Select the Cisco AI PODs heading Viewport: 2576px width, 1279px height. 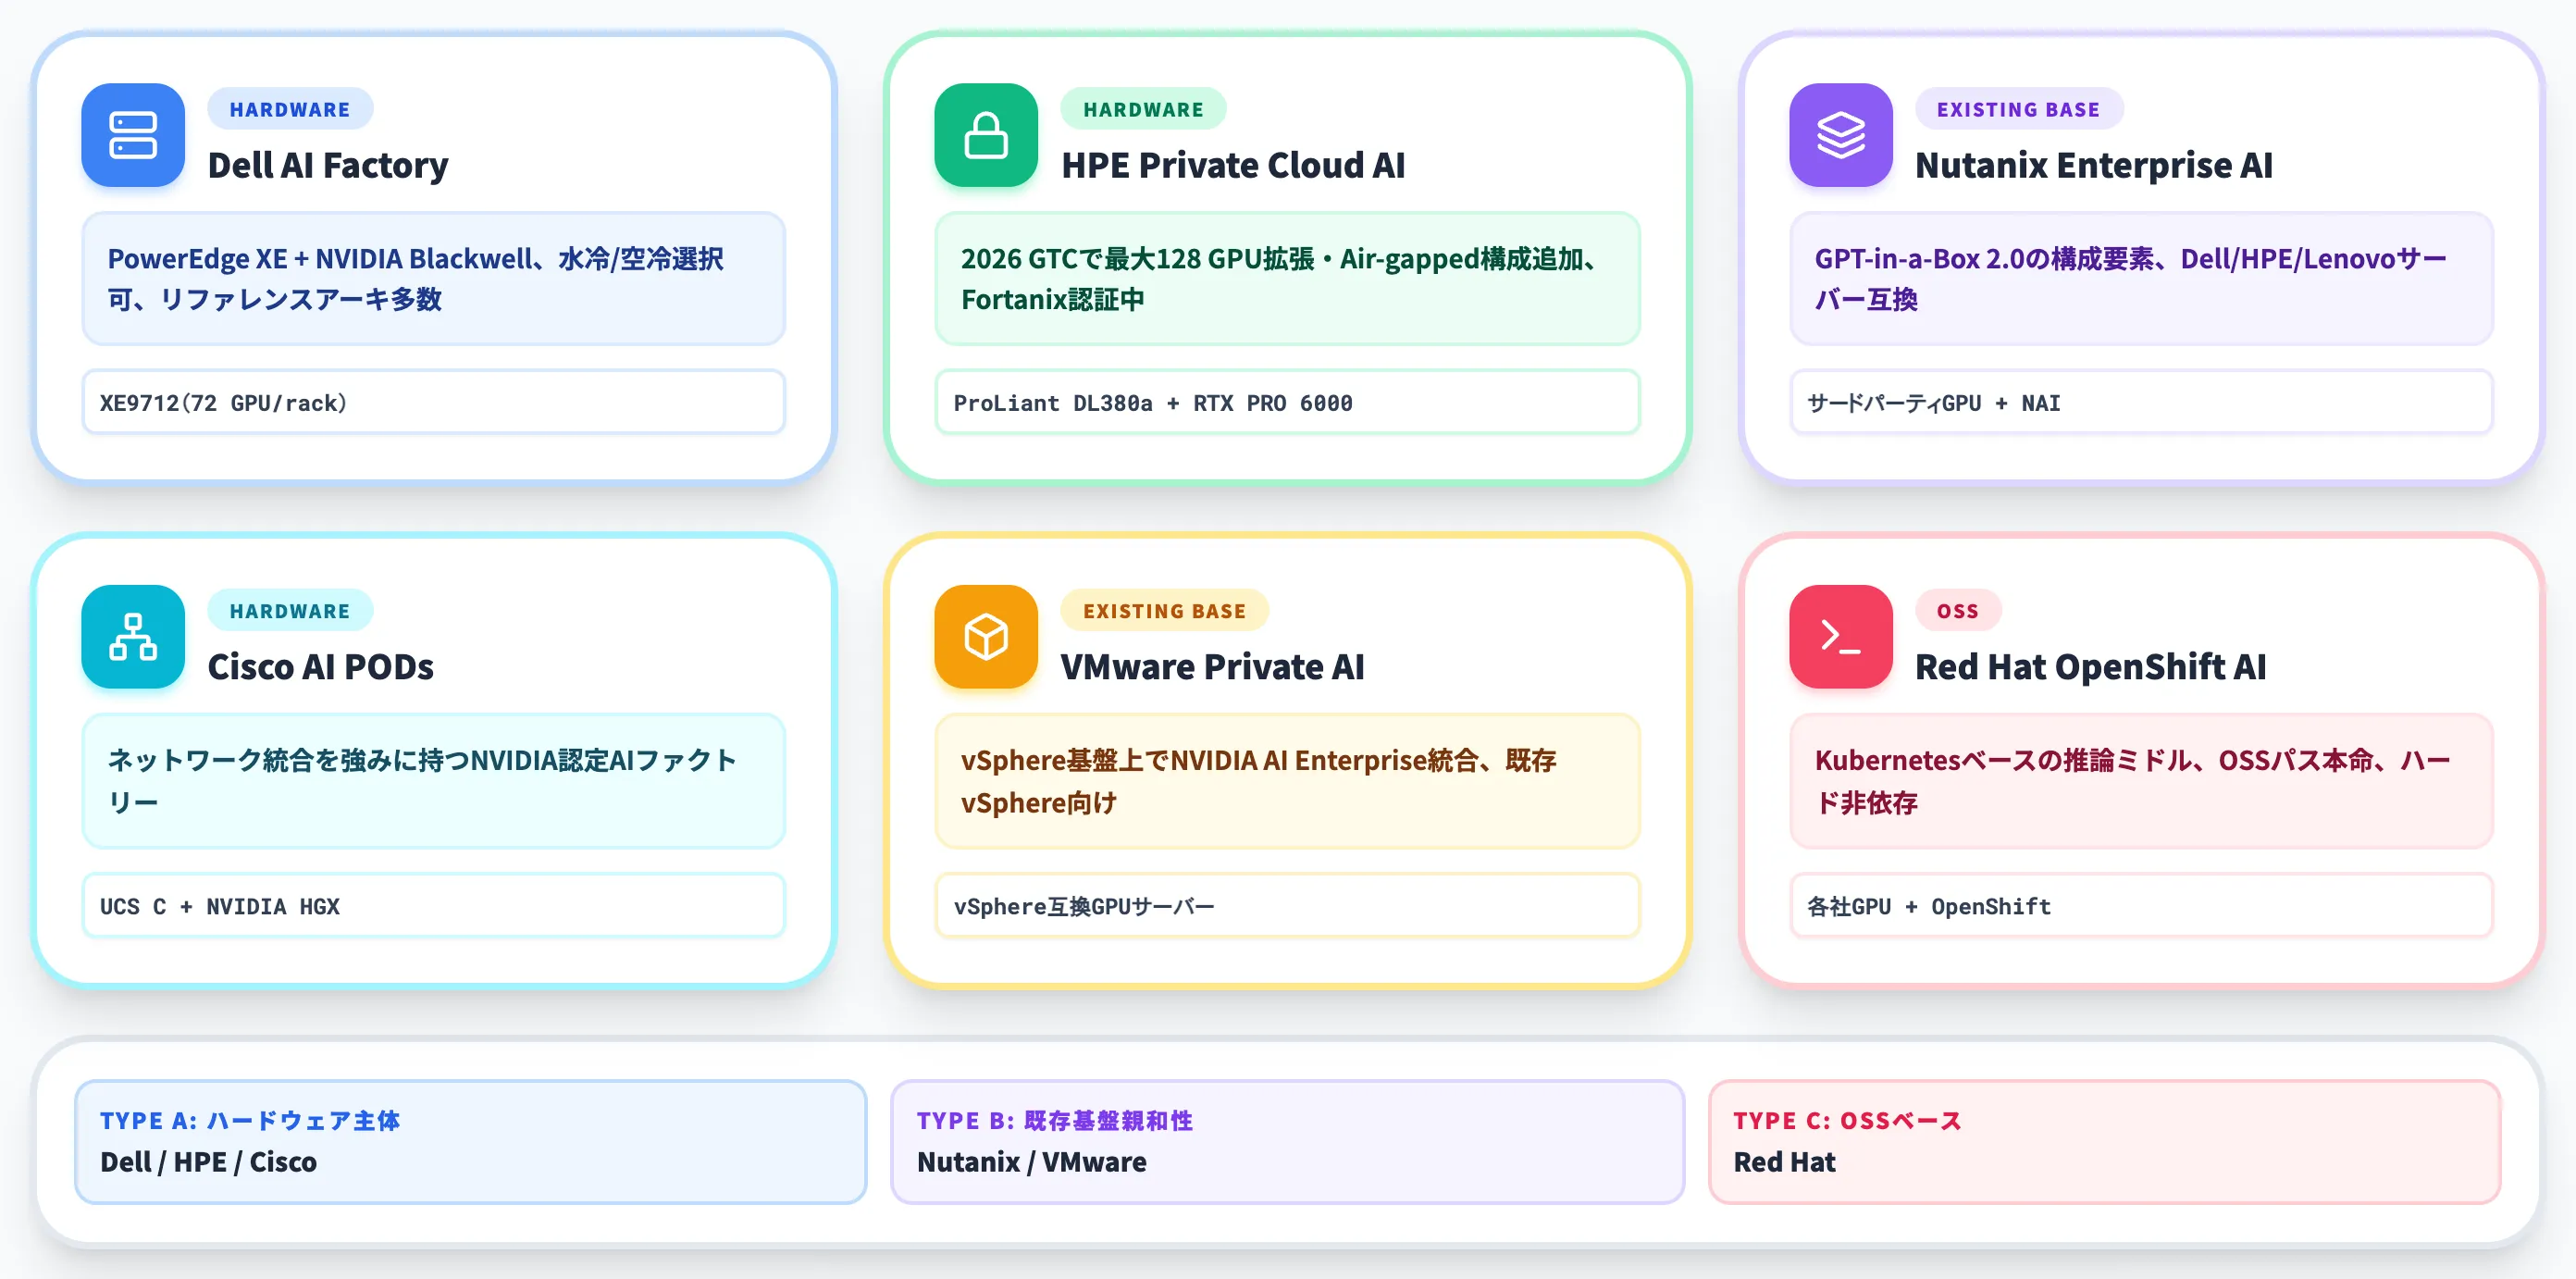click(x=321, y=667)
